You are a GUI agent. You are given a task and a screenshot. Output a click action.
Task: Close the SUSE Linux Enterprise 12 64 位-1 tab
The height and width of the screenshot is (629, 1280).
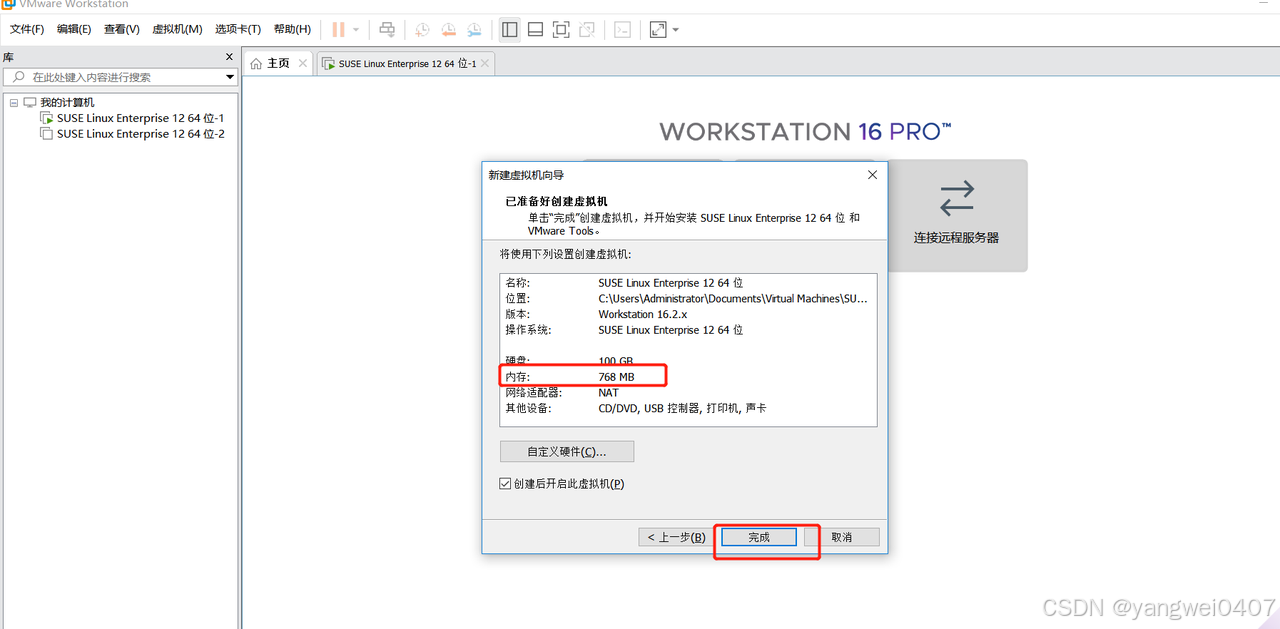click(485, 64)
